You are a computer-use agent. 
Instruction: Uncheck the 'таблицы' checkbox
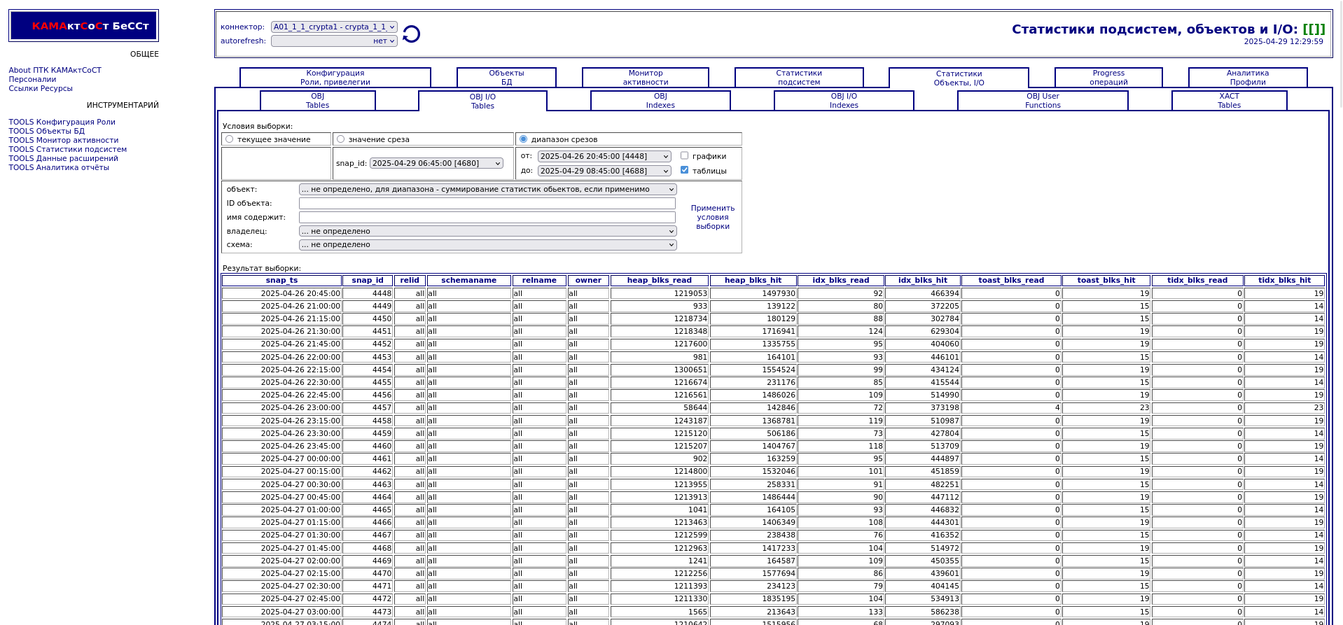(x=684, y=170)
